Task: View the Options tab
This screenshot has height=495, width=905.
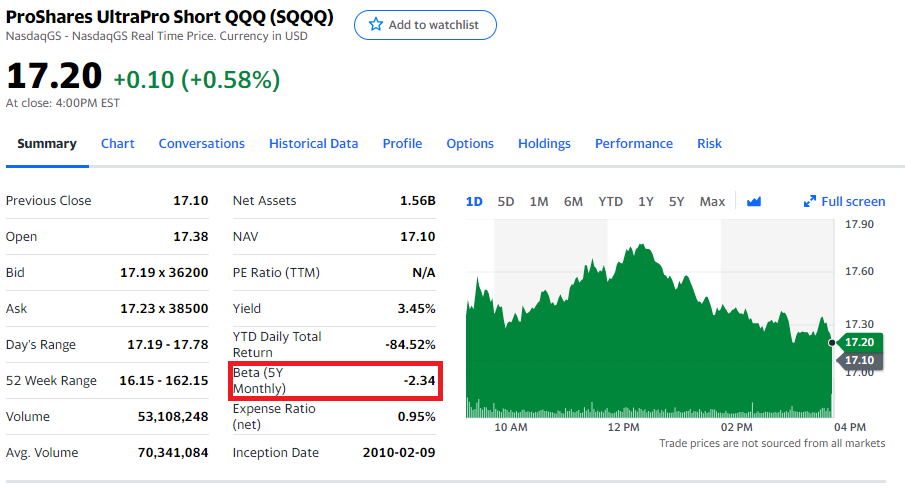Action: (470, 144)
